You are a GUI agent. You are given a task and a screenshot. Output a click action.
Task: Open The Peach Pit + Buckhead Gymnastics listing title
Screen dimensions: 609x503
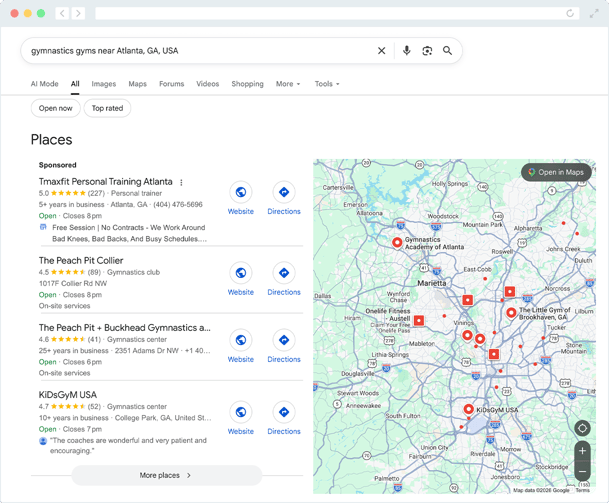click(124, 328)
